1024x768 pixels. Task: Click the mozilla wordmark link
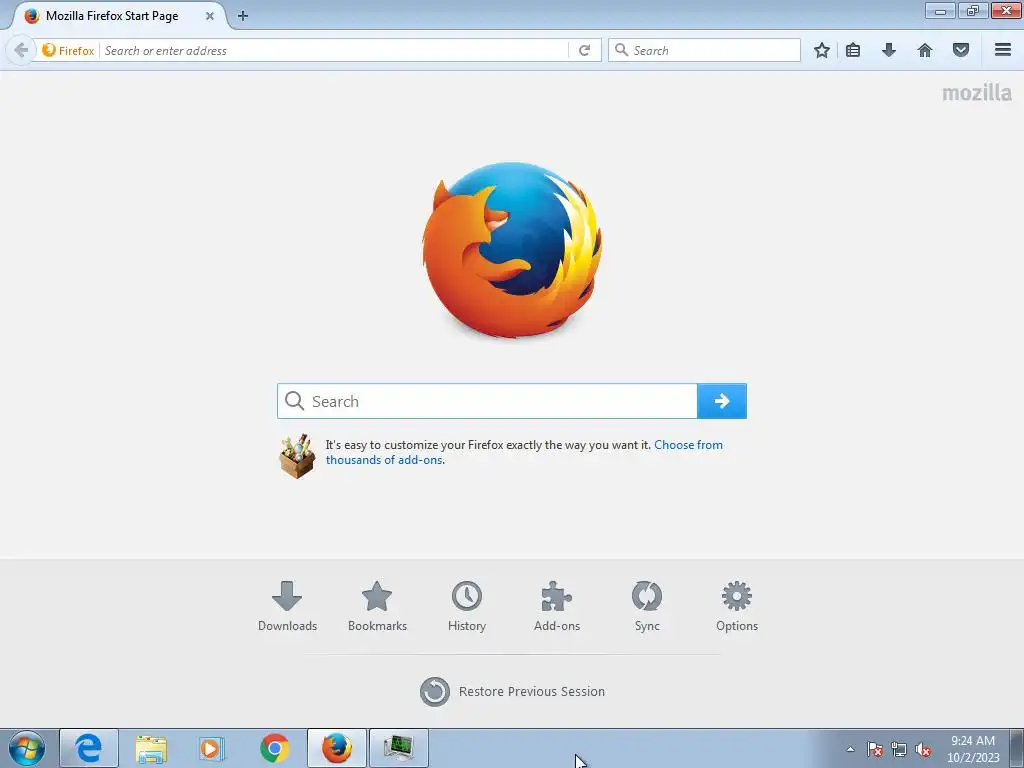pos(976,93)
